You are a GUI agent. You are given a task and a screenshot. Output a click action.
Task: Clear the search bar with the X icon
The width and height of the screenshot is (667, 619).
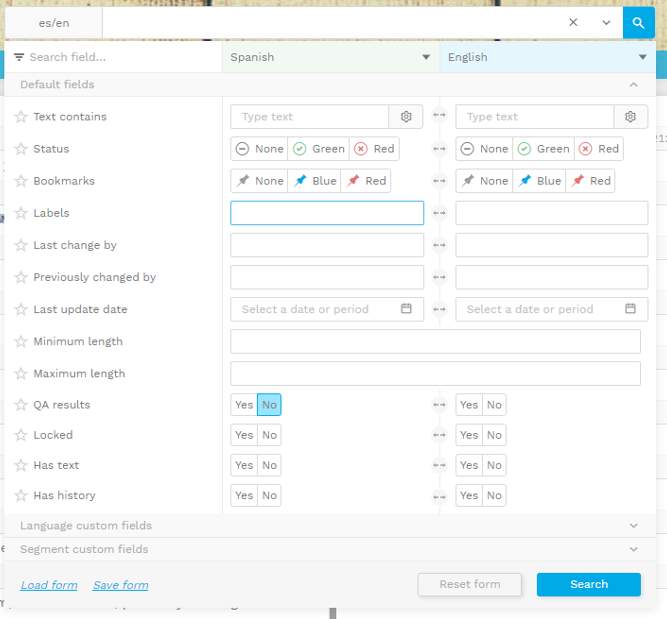(573, 22)
